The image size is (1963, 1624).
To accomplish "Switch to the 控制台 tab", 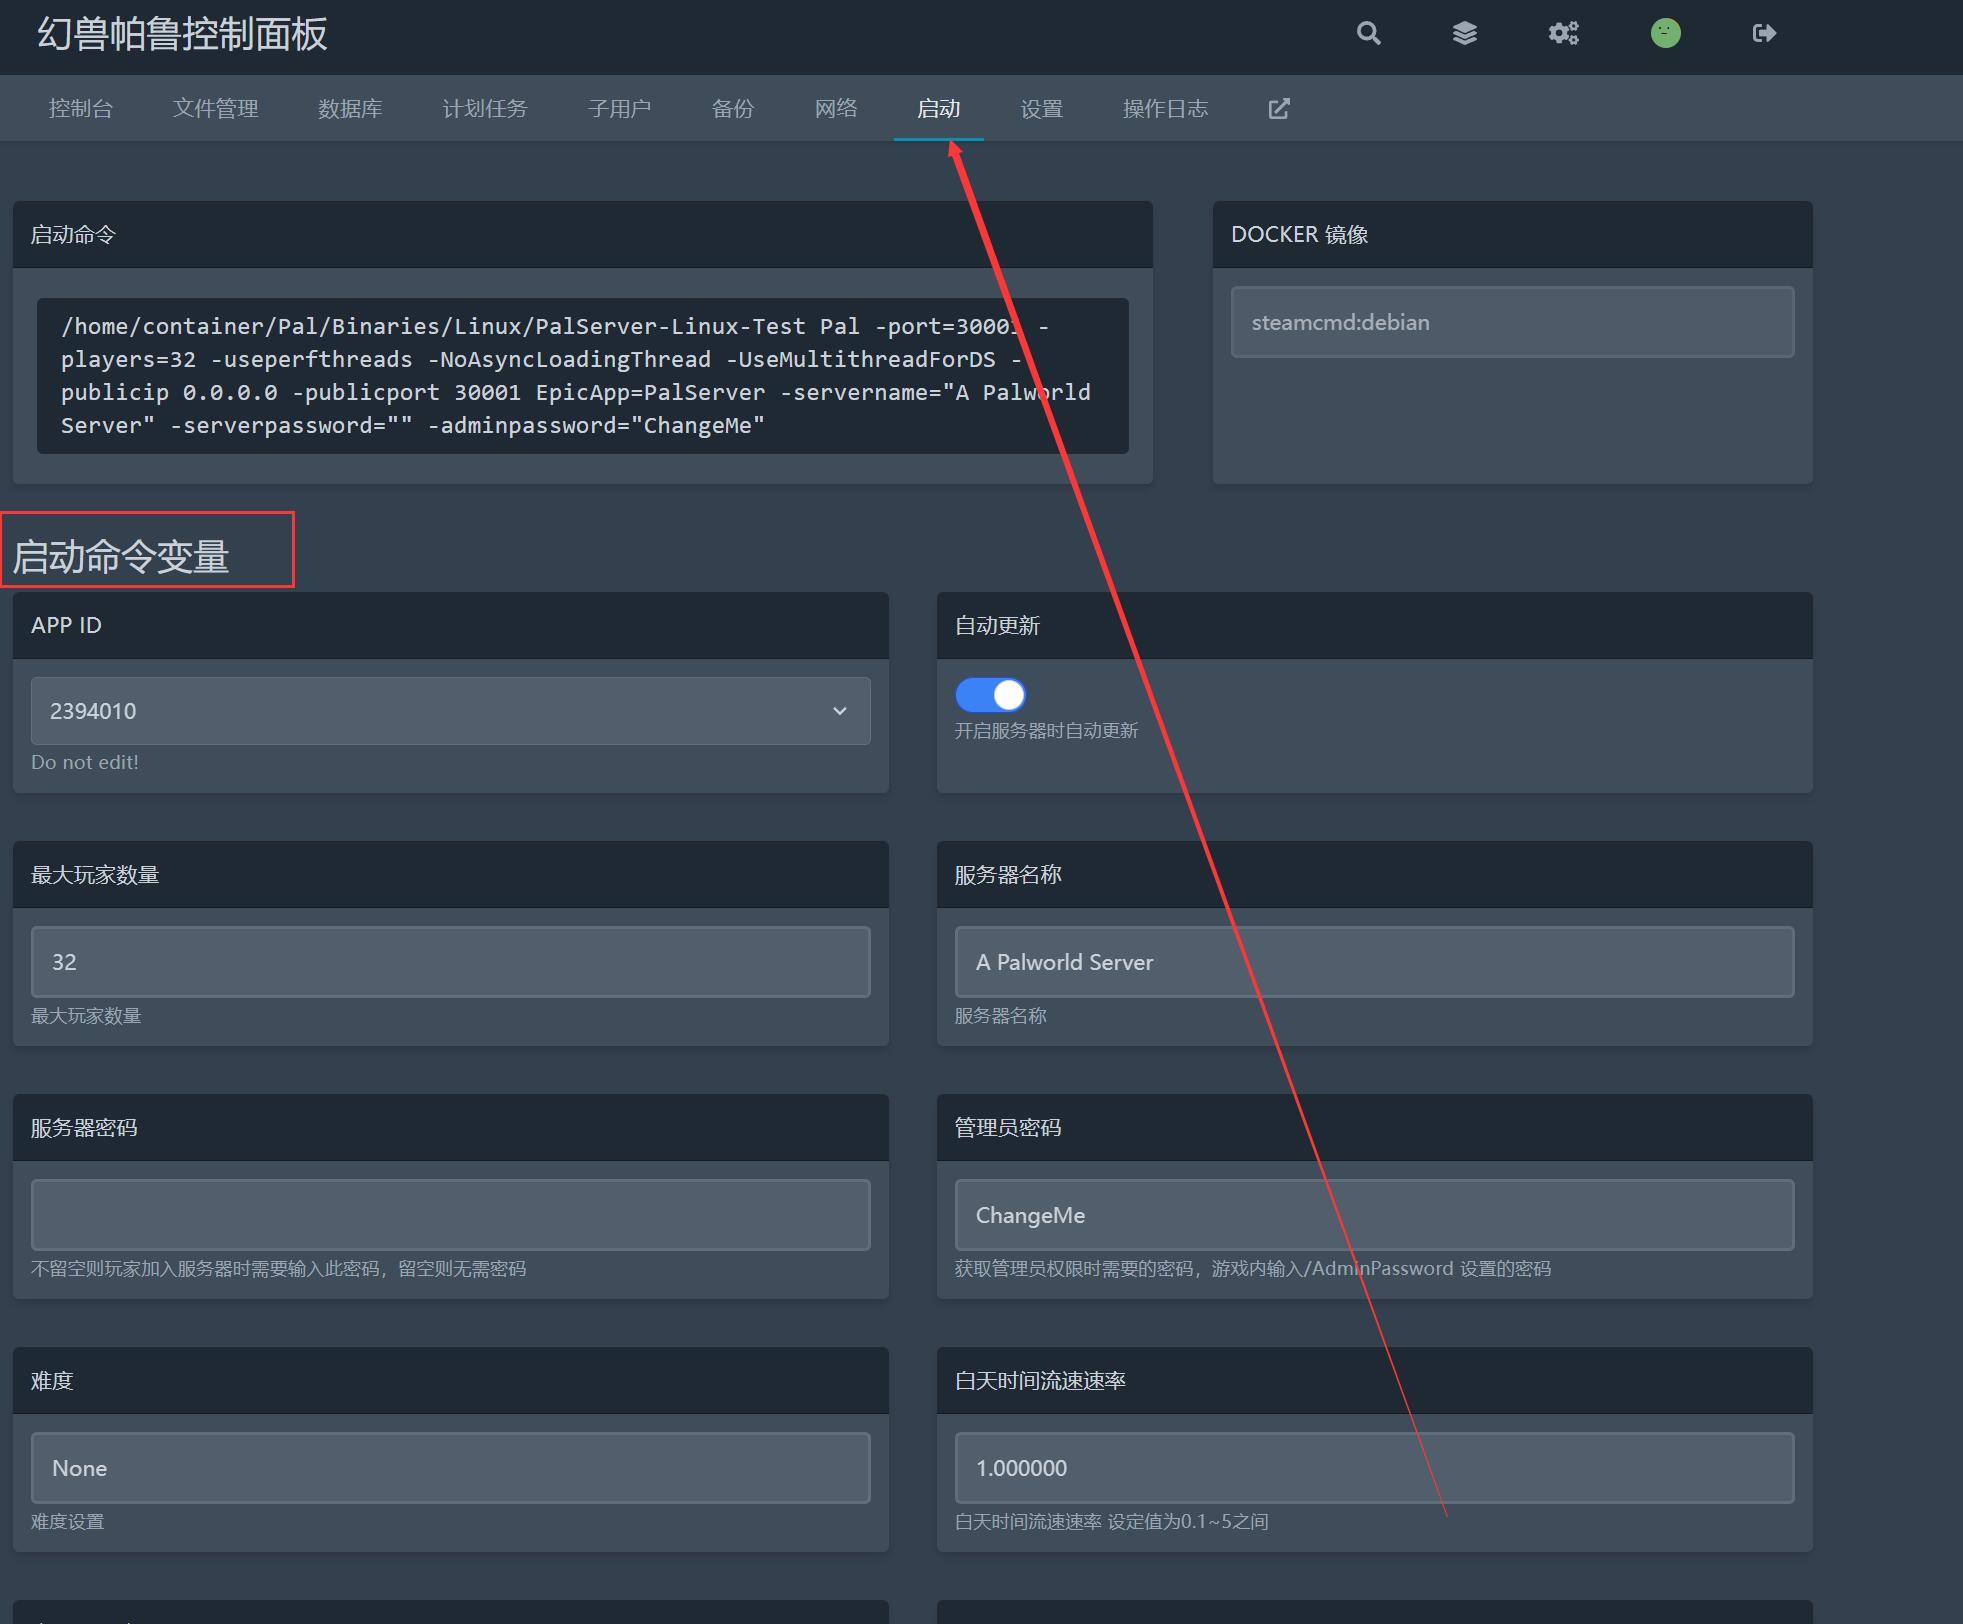I will [x=81, y=108].
